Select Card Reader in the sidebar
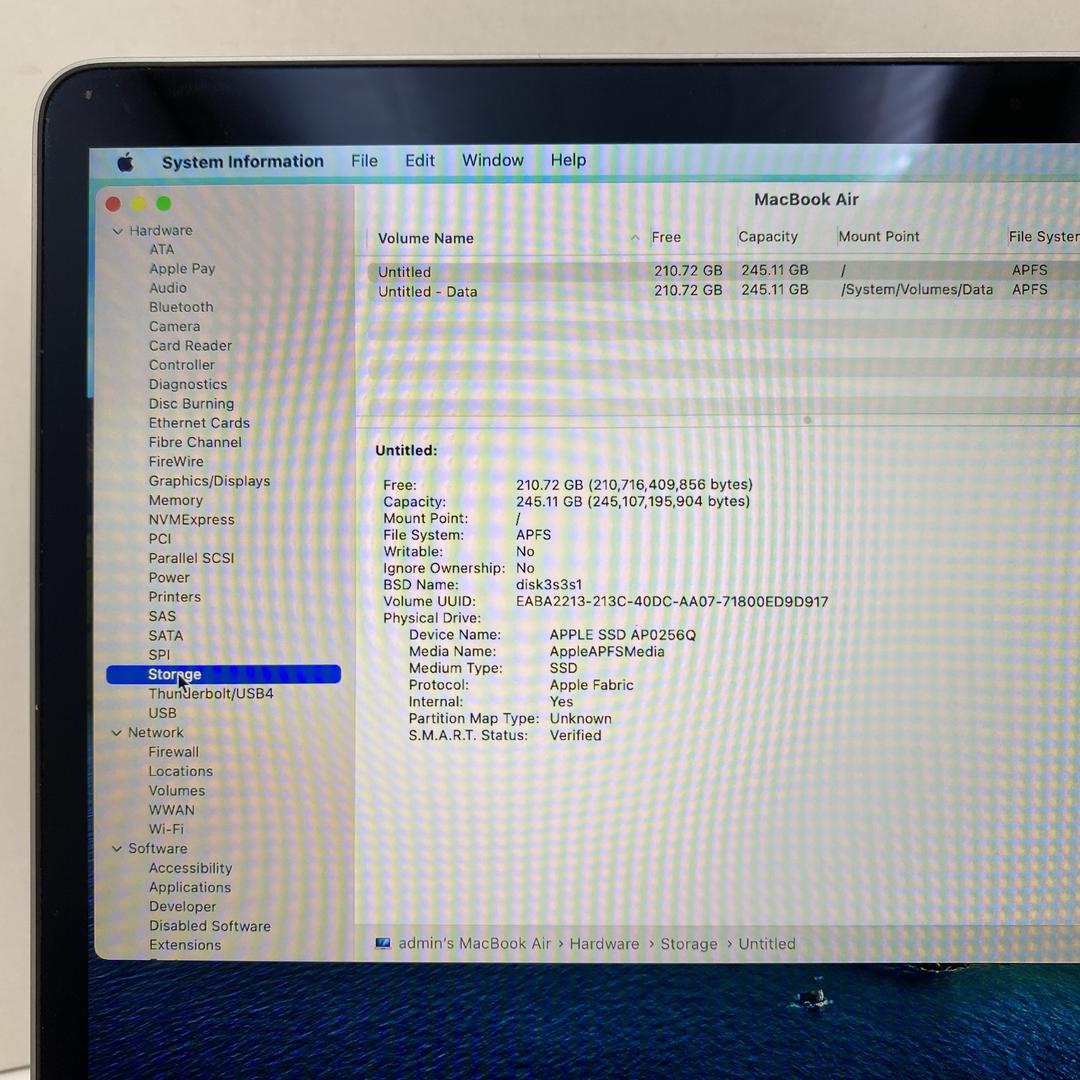 (x=190, y=346)
